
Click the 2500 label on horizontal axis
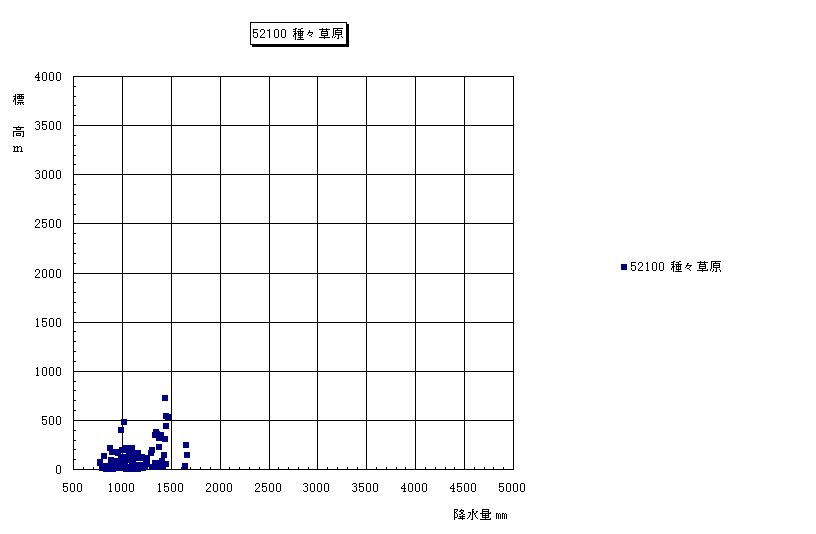[268, 488]
